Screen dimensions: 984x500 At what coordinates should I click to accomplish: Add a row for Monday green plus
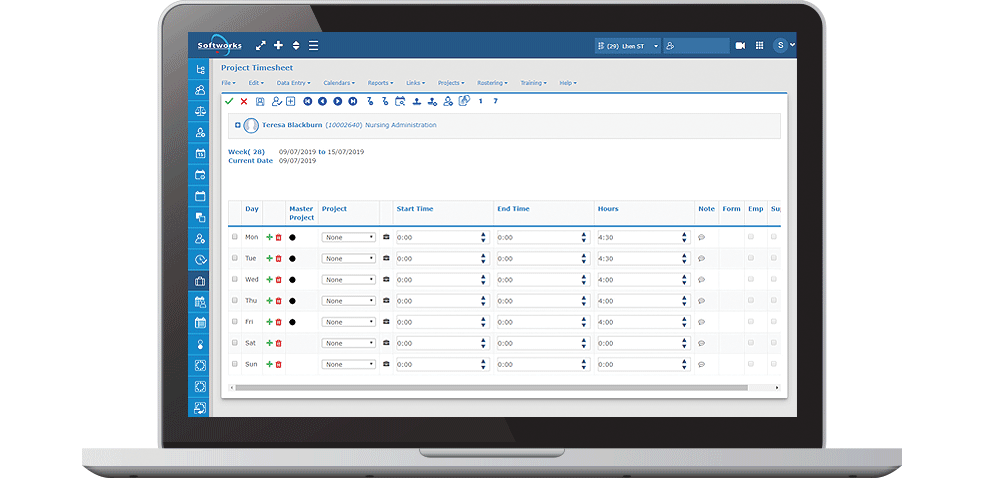tap(269, 237)
